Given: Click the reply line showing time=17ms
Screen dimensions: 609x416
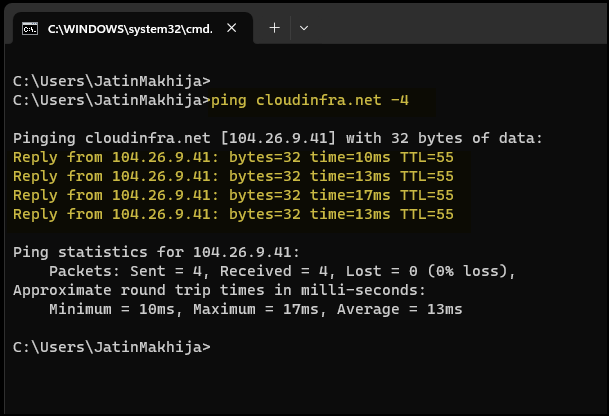Looking at the screenshot, I should (233, 195).
